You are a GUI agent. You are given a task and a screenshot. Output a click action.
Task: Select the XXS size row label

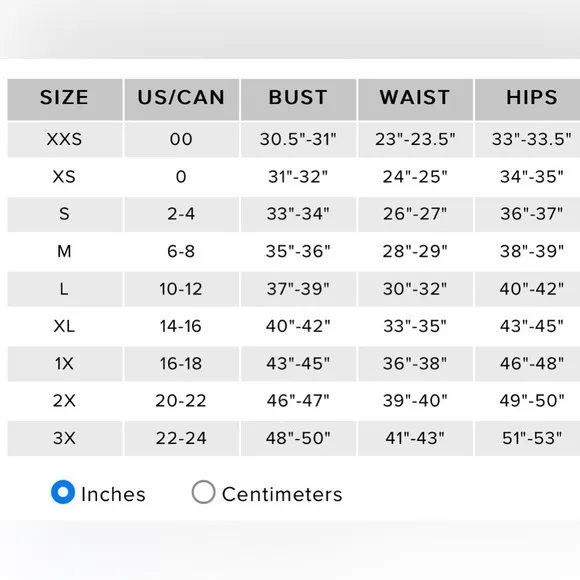[x=65, y=140]
